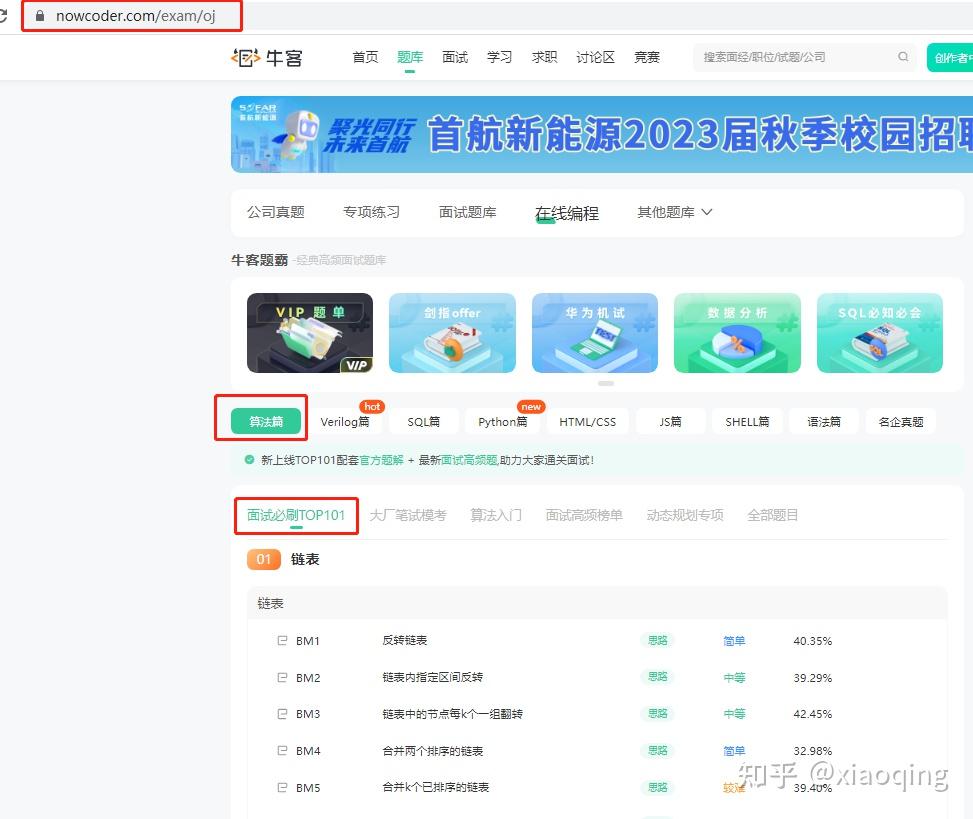Screen dimensions: 973x819
Task: Switch to 在线编程 tab
Action: click(567, 213)
